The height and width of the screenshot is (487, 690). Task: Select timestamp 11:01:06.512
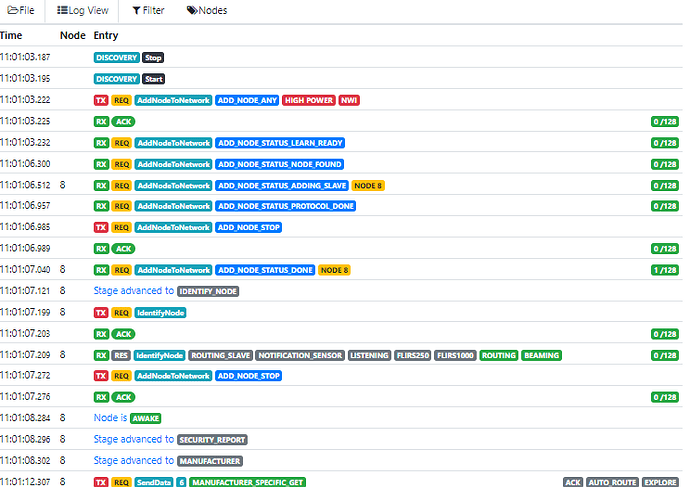[x=25, y=185]
